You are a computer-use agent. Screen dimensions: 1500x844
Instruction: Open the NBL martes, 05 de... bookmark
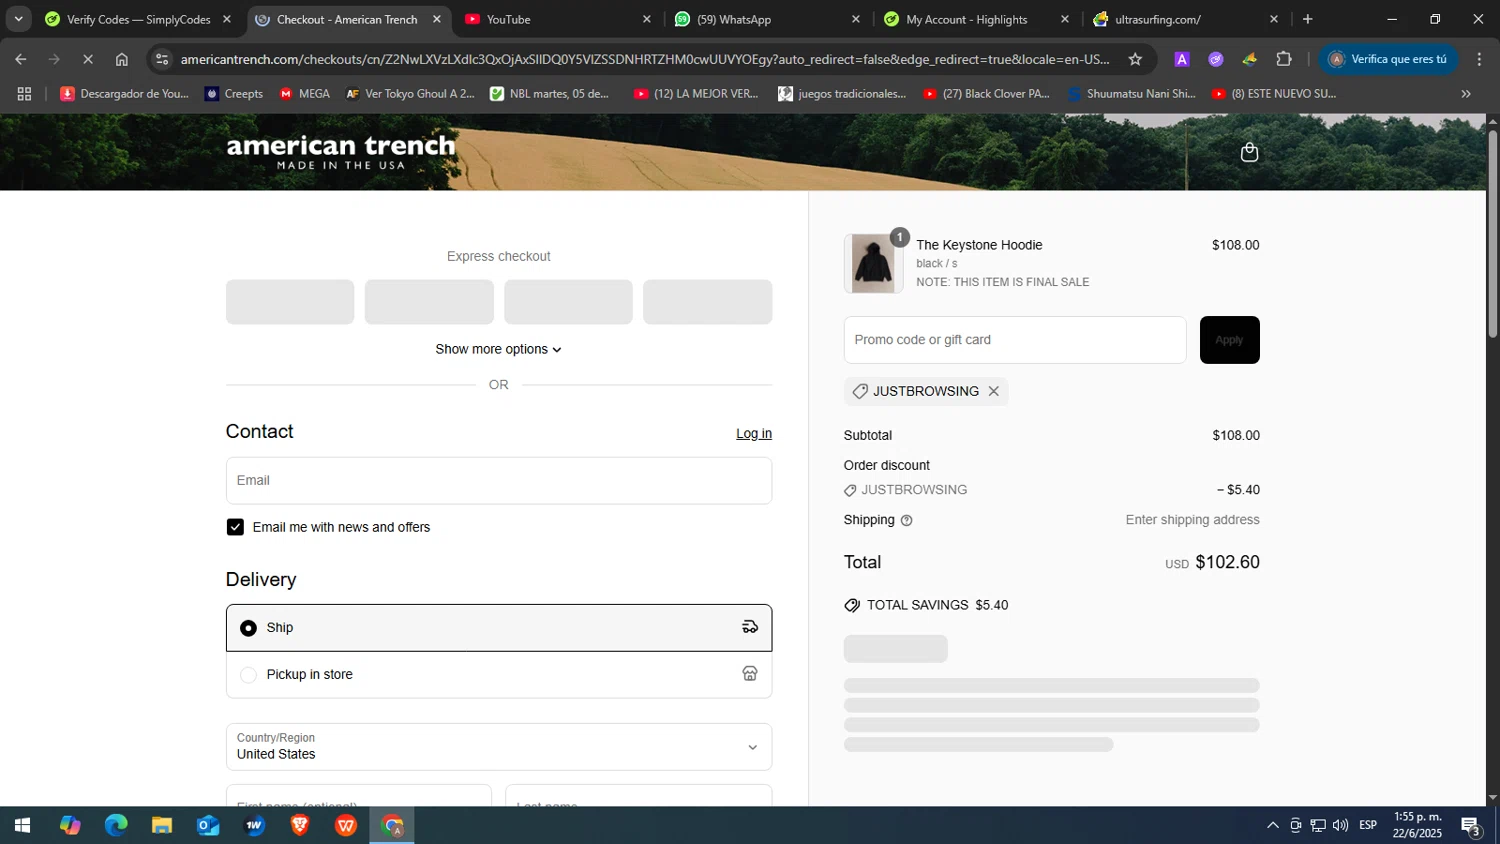click(549, 94)
